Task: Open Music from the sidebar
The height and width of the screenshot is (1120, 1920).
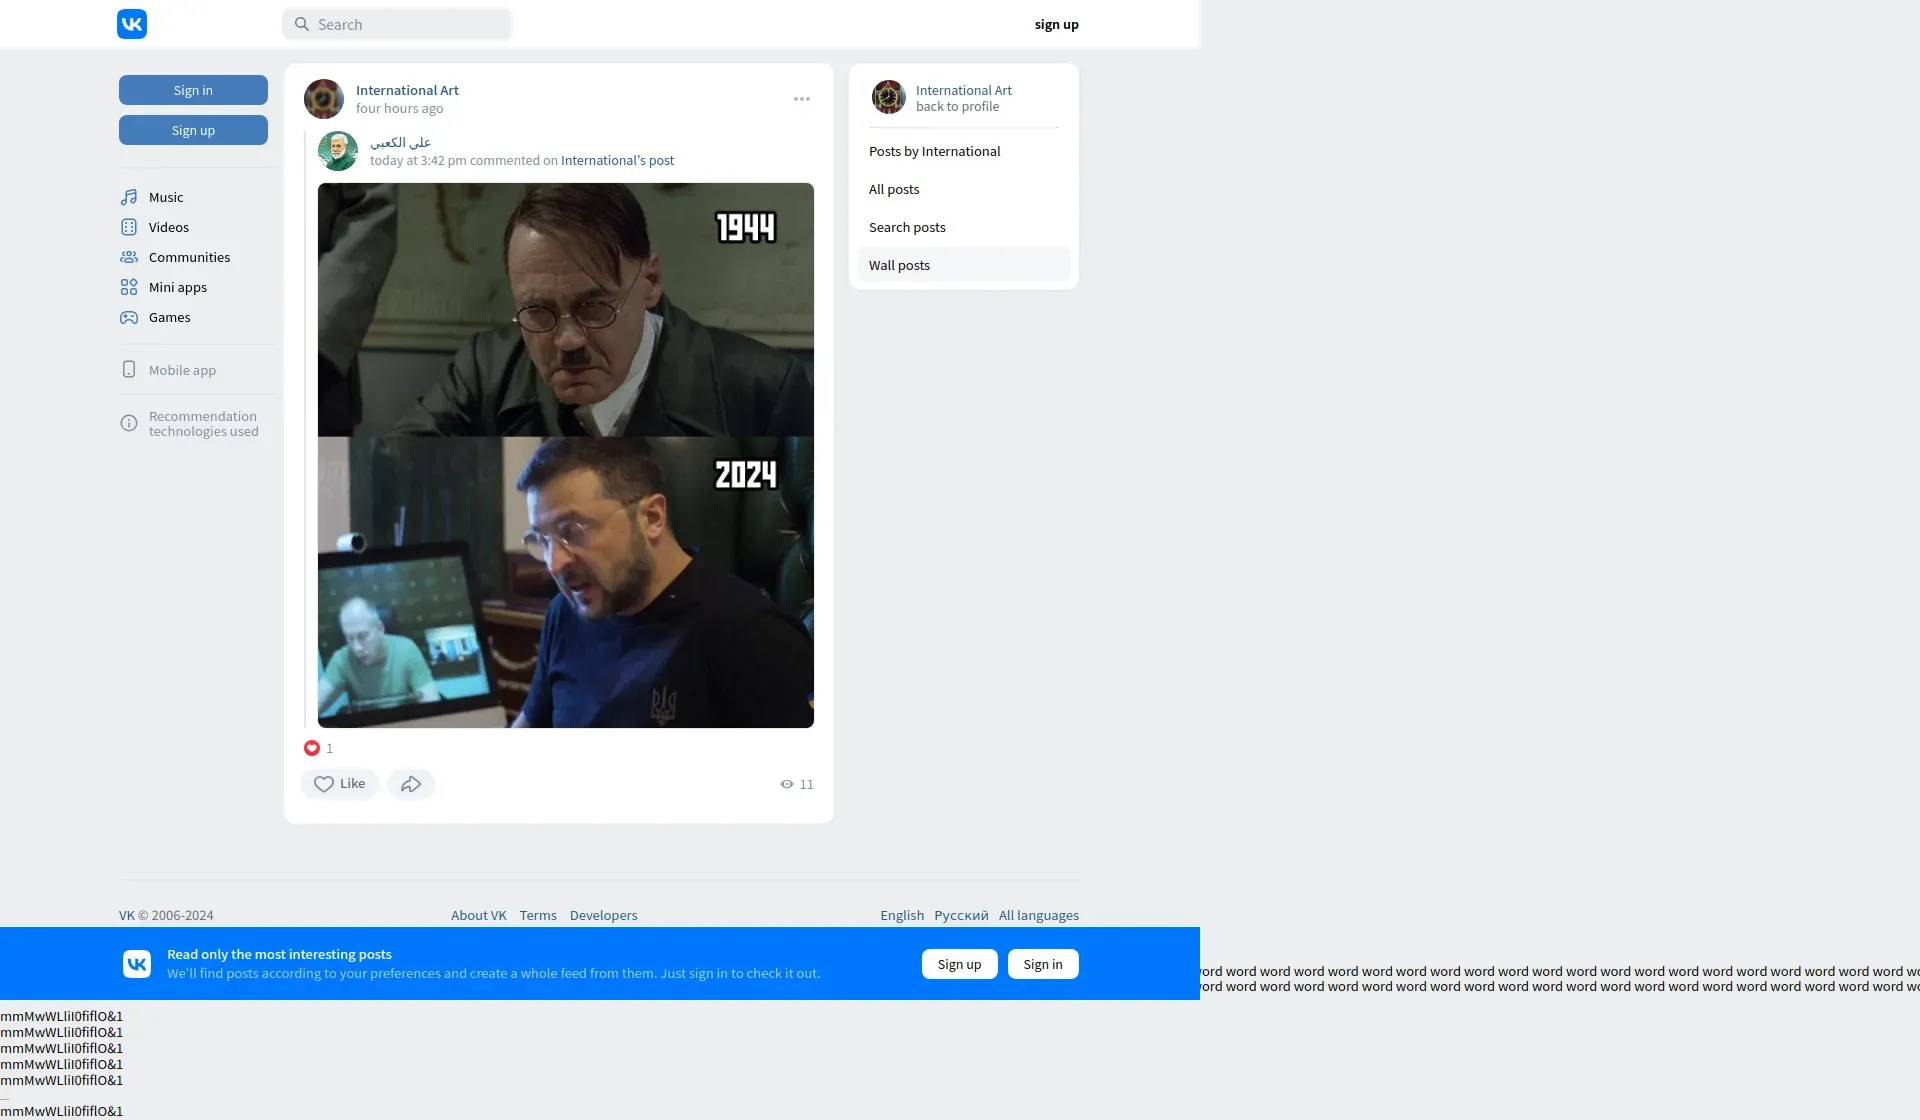Action: 166,197
